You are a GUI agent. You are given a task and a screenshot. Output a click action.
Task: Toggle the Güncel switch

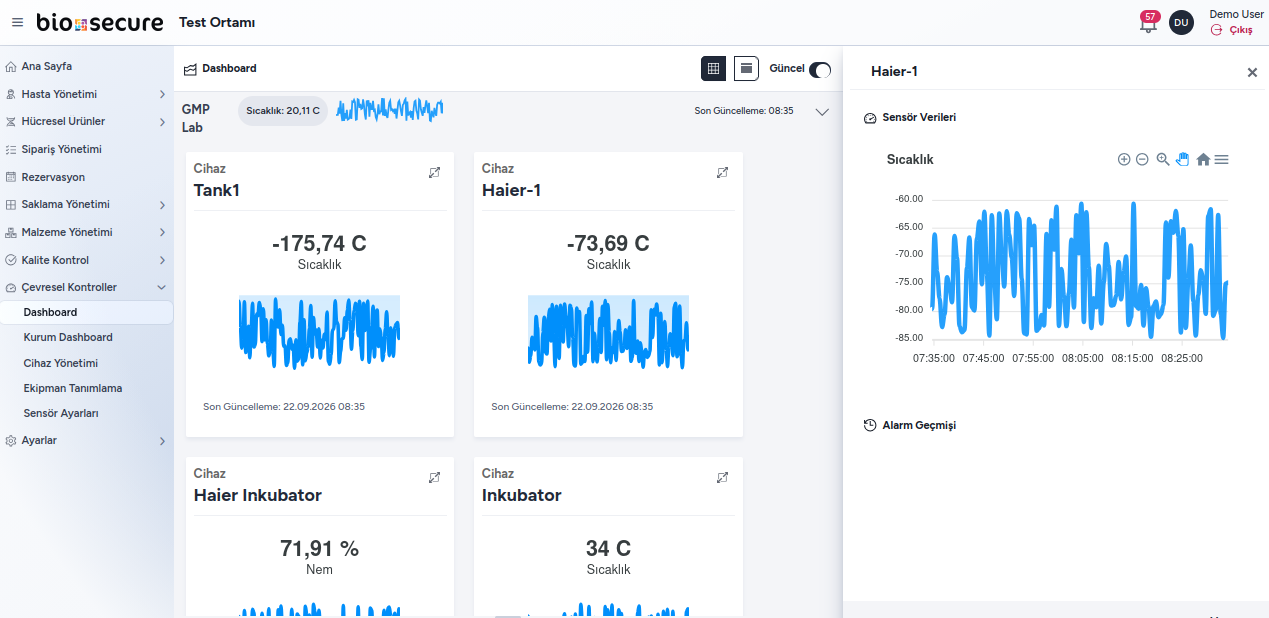click(820, 69)
